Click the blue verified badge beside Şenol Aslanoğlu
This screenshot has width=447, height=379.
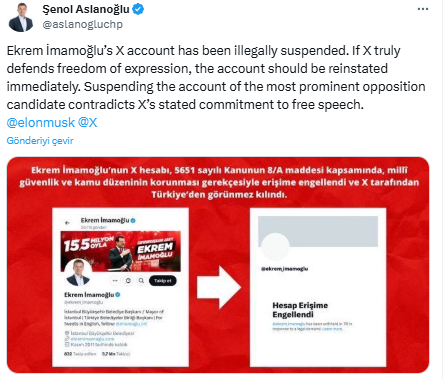tap(138, 9)
